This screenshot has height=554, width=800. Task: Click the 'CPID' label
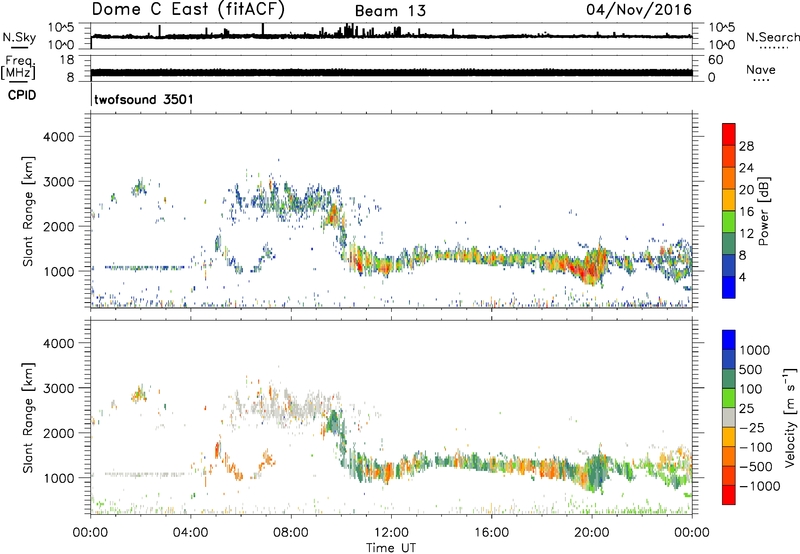pos(22,95)
